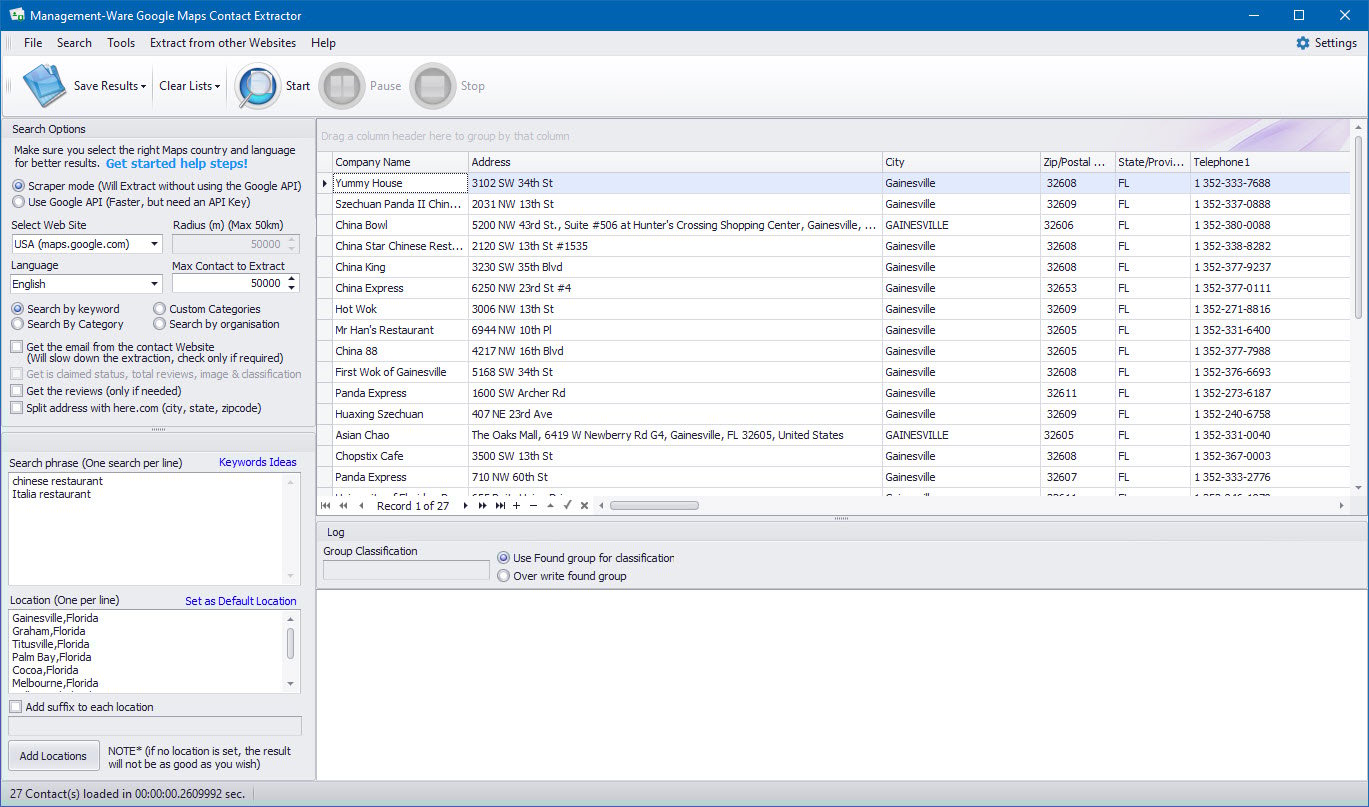Enable Get the reviews checkbox
Viewport: 1369px width, 807px height.
17,391
